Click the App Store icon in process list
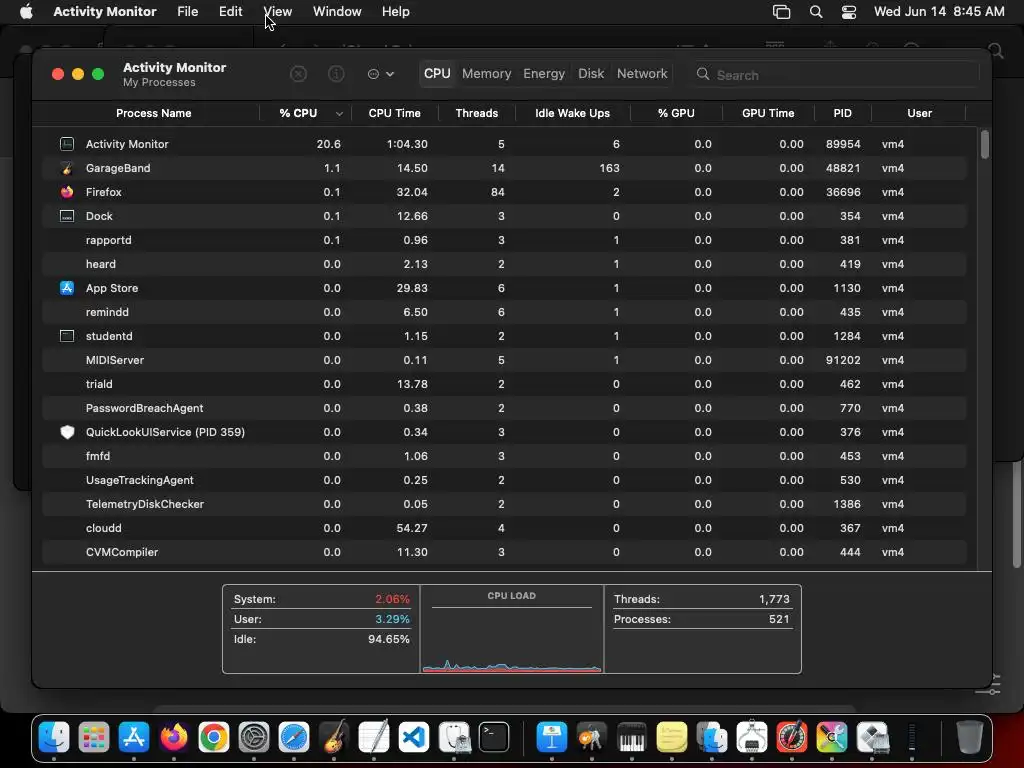 point(67,288)
